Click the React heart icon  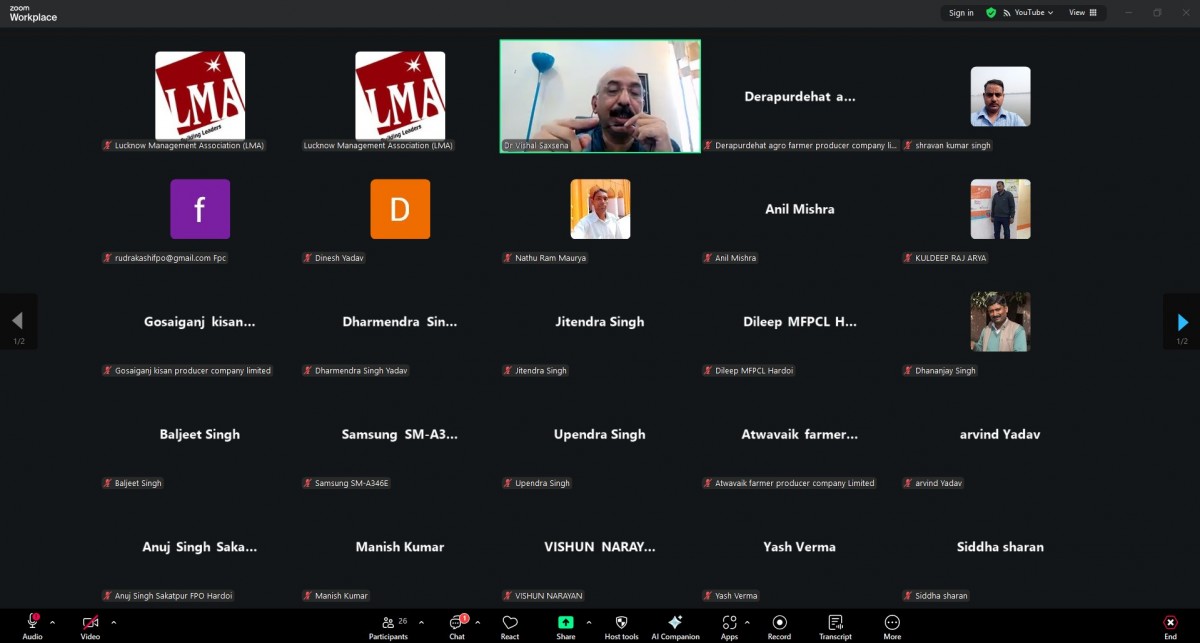510,624
